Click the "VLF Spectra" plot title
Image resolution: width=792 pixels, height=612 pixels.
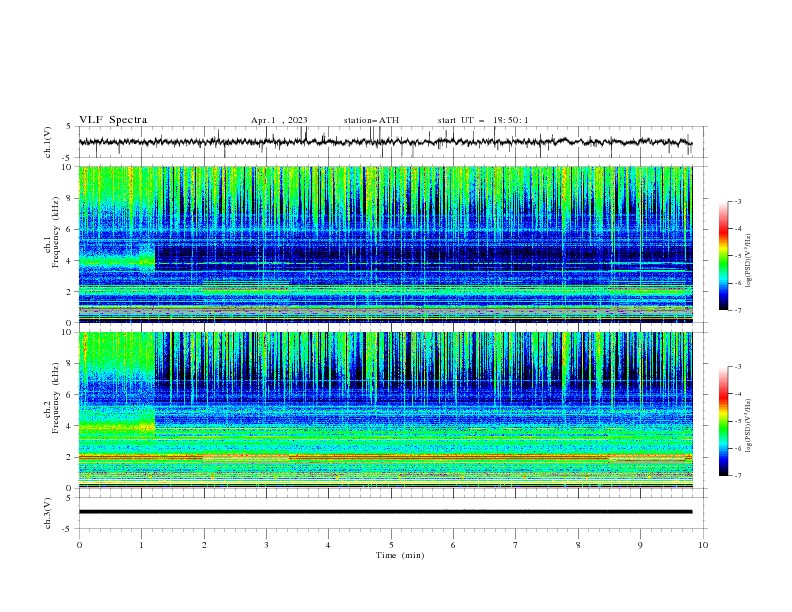point(113,120)
